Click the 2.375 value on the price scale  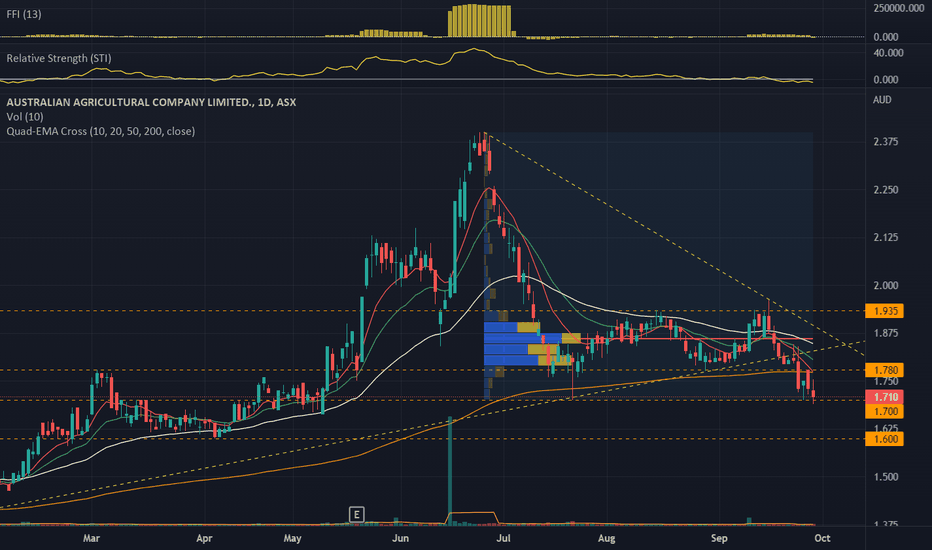[x=886, y=142]
